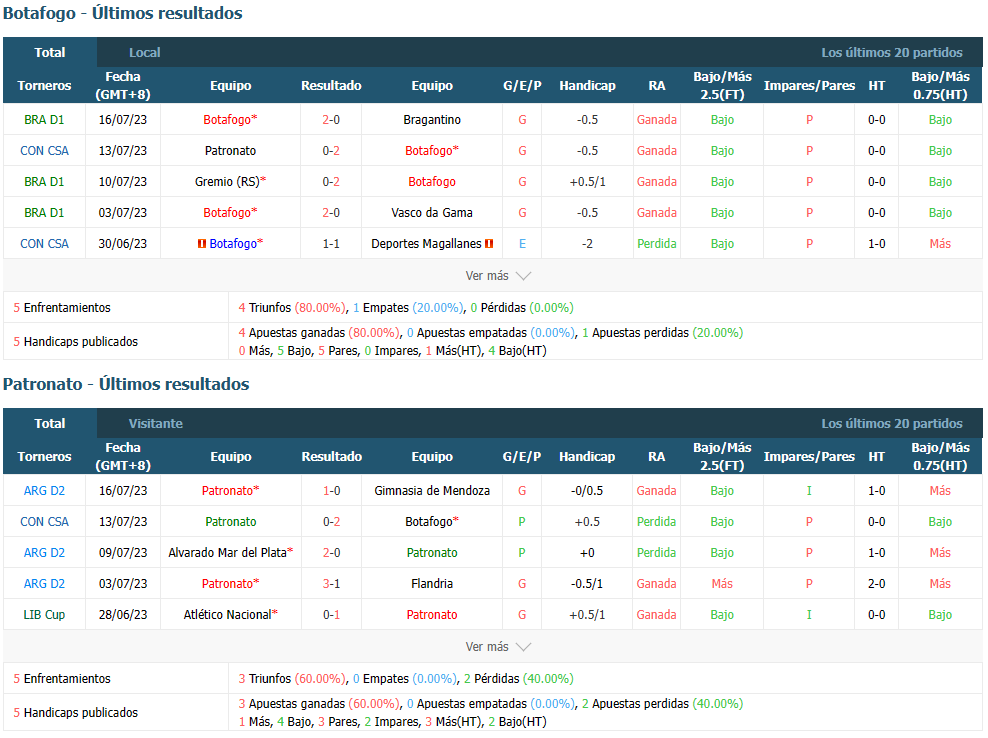988x738 pixels.
Task: Click Atlético Nacional team name
Action: coord(227,614)
